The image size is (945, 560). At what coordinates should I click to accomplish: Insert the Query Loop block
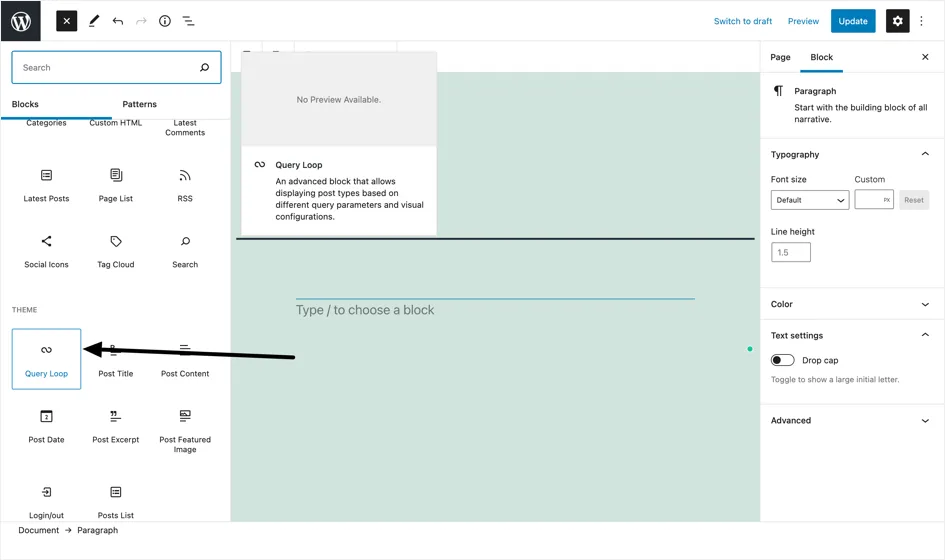(x=46, y=359)
